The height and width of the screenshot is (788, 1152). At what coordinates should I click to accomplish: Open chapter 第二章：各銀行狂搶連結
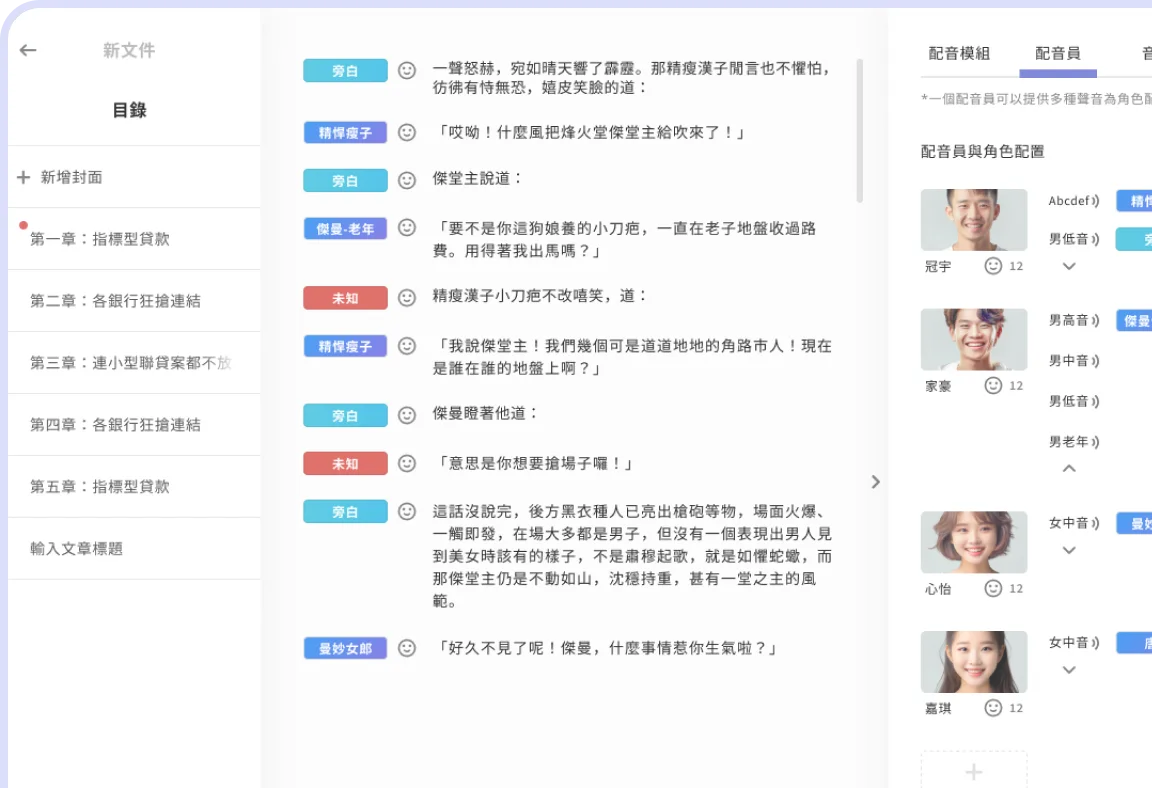tap(115, 301)
